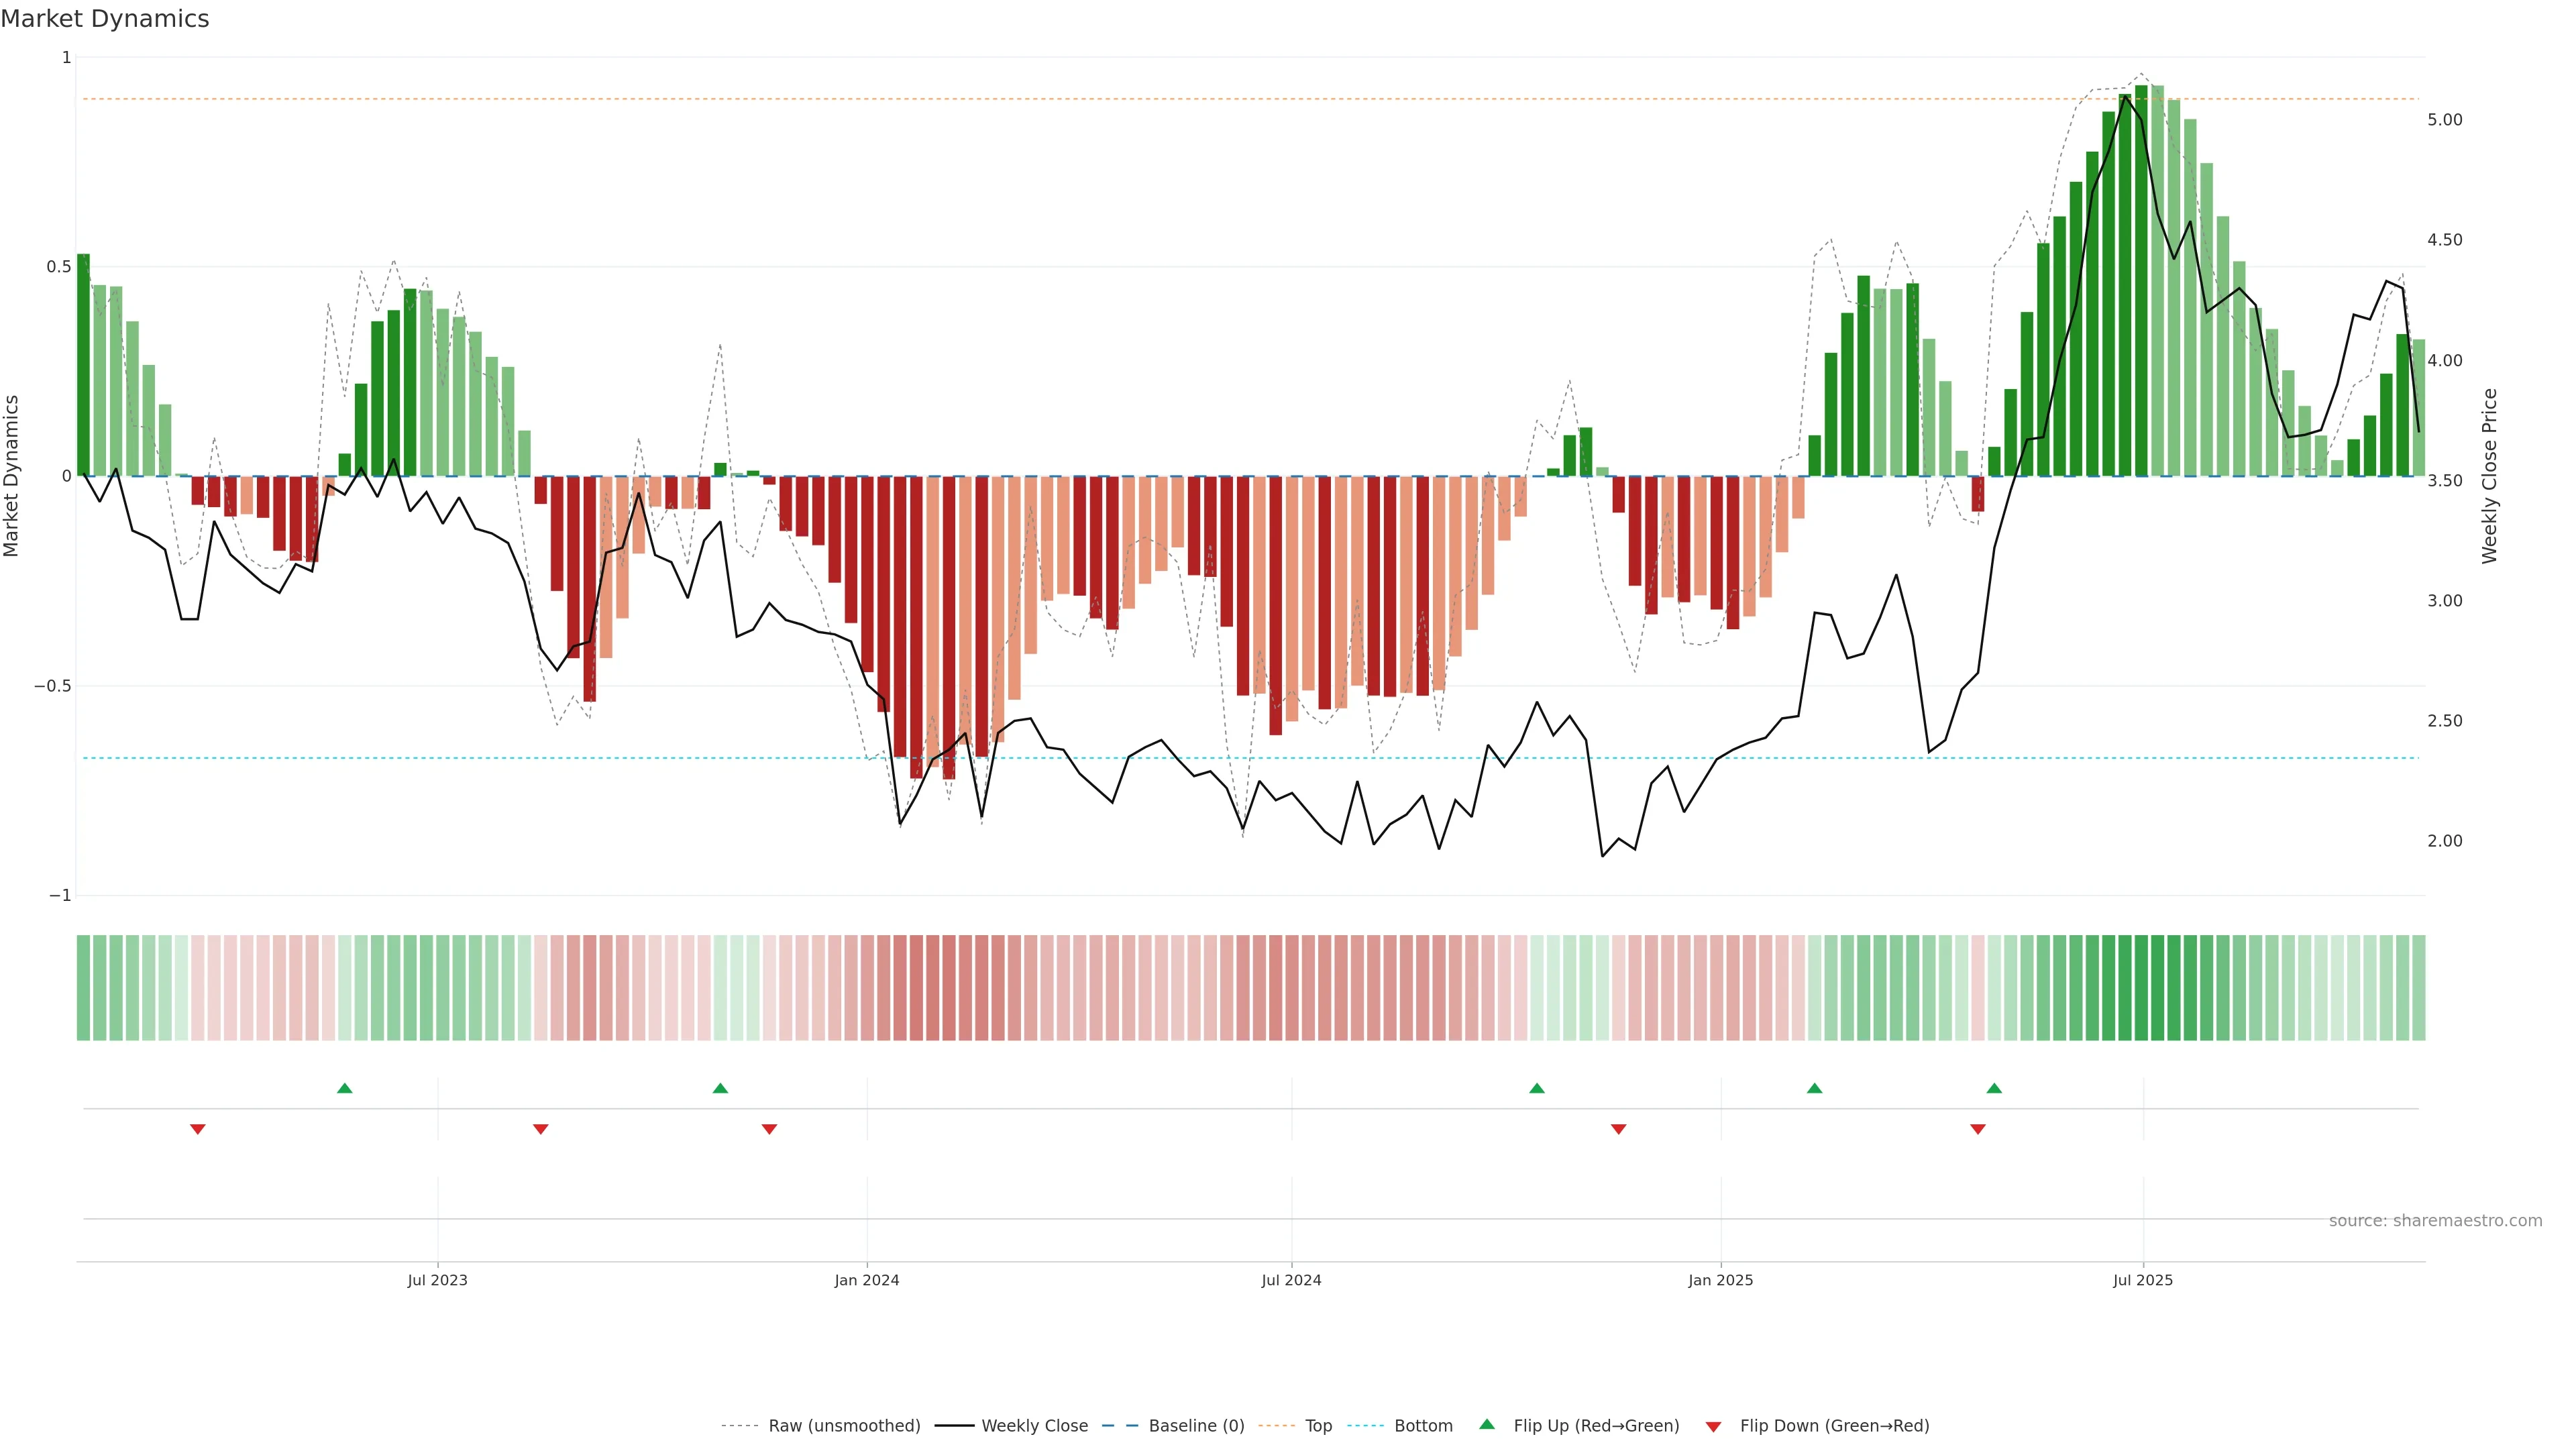Click the Market Dynamics chart title

point(105,19)
